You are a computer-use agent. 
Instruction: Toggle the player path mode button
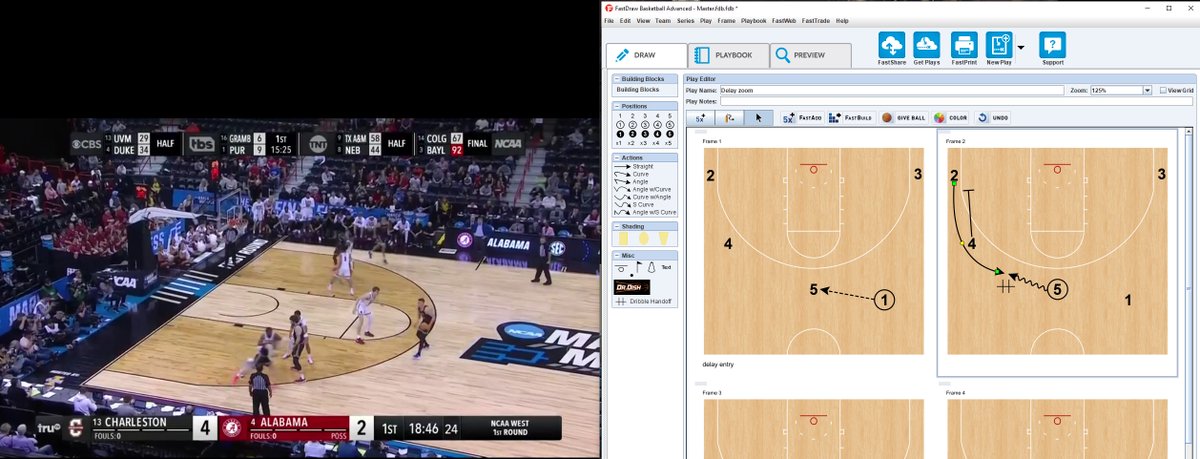pos(729,118)
